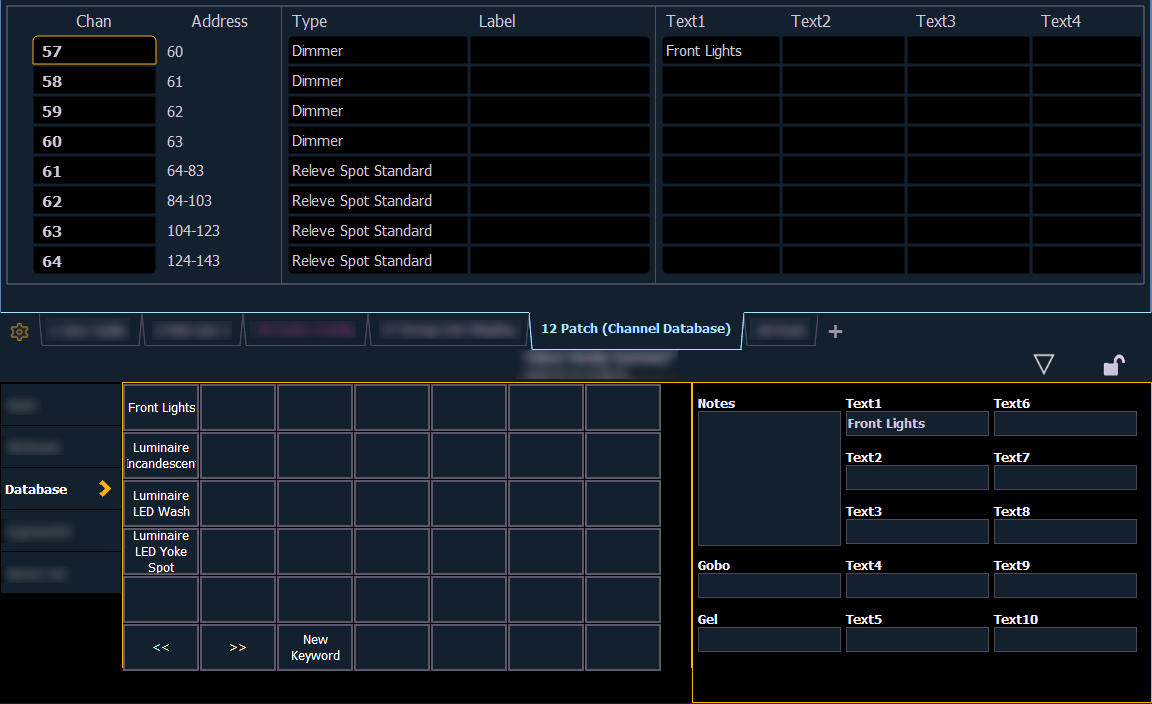Click Releve Spot Standard type for channel 64

(378, 261)
